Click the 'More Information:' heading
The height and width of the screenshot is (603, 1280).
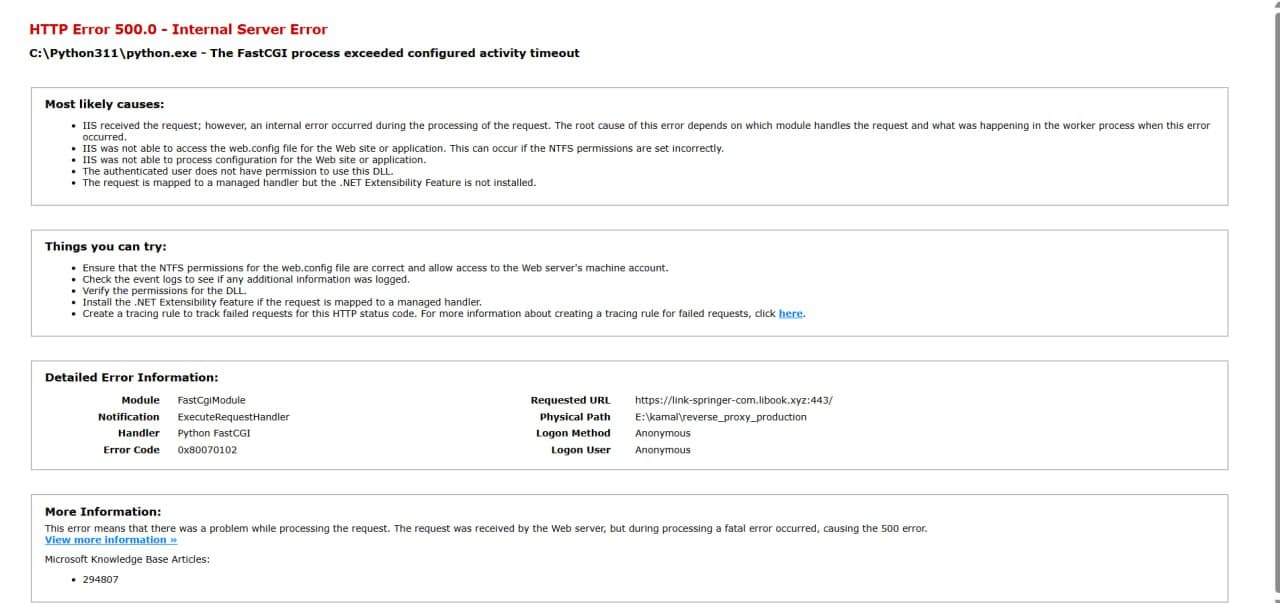point(102,512)
